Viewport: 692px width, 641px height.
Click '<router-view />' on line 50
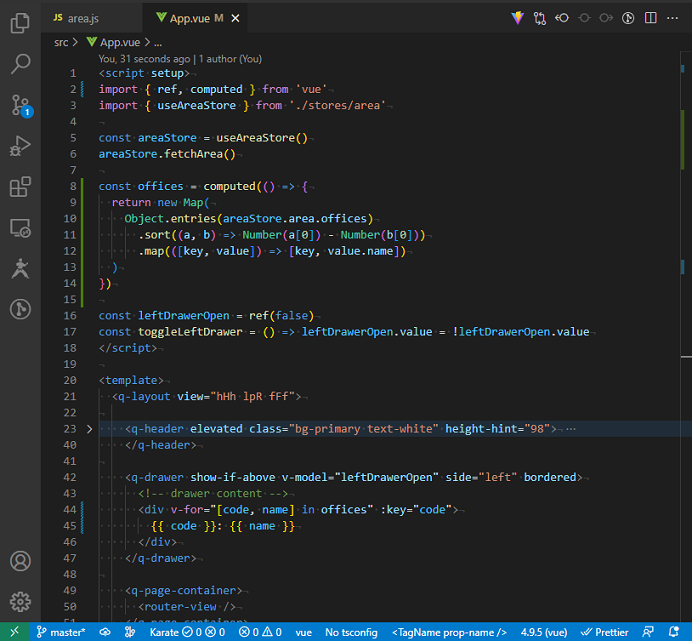(x=187, y=607)
